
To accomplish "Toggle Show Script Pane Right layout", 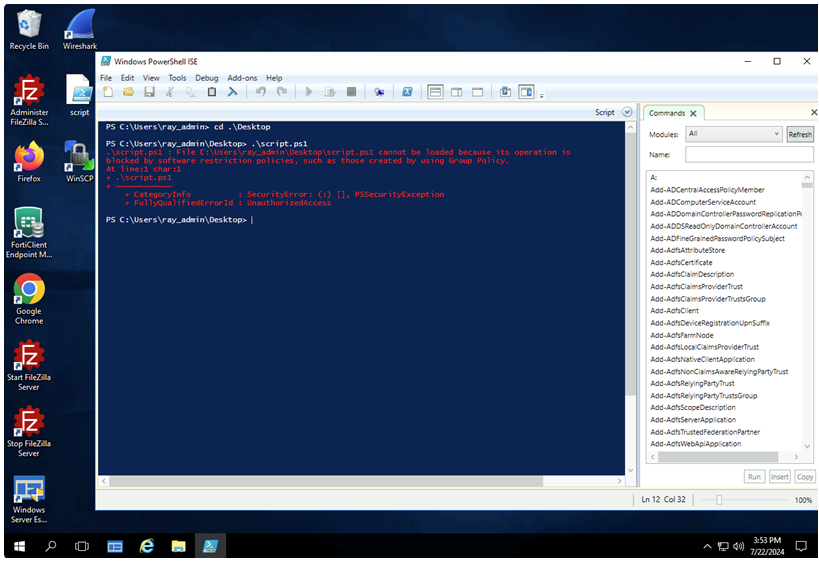I will [456, 92].
